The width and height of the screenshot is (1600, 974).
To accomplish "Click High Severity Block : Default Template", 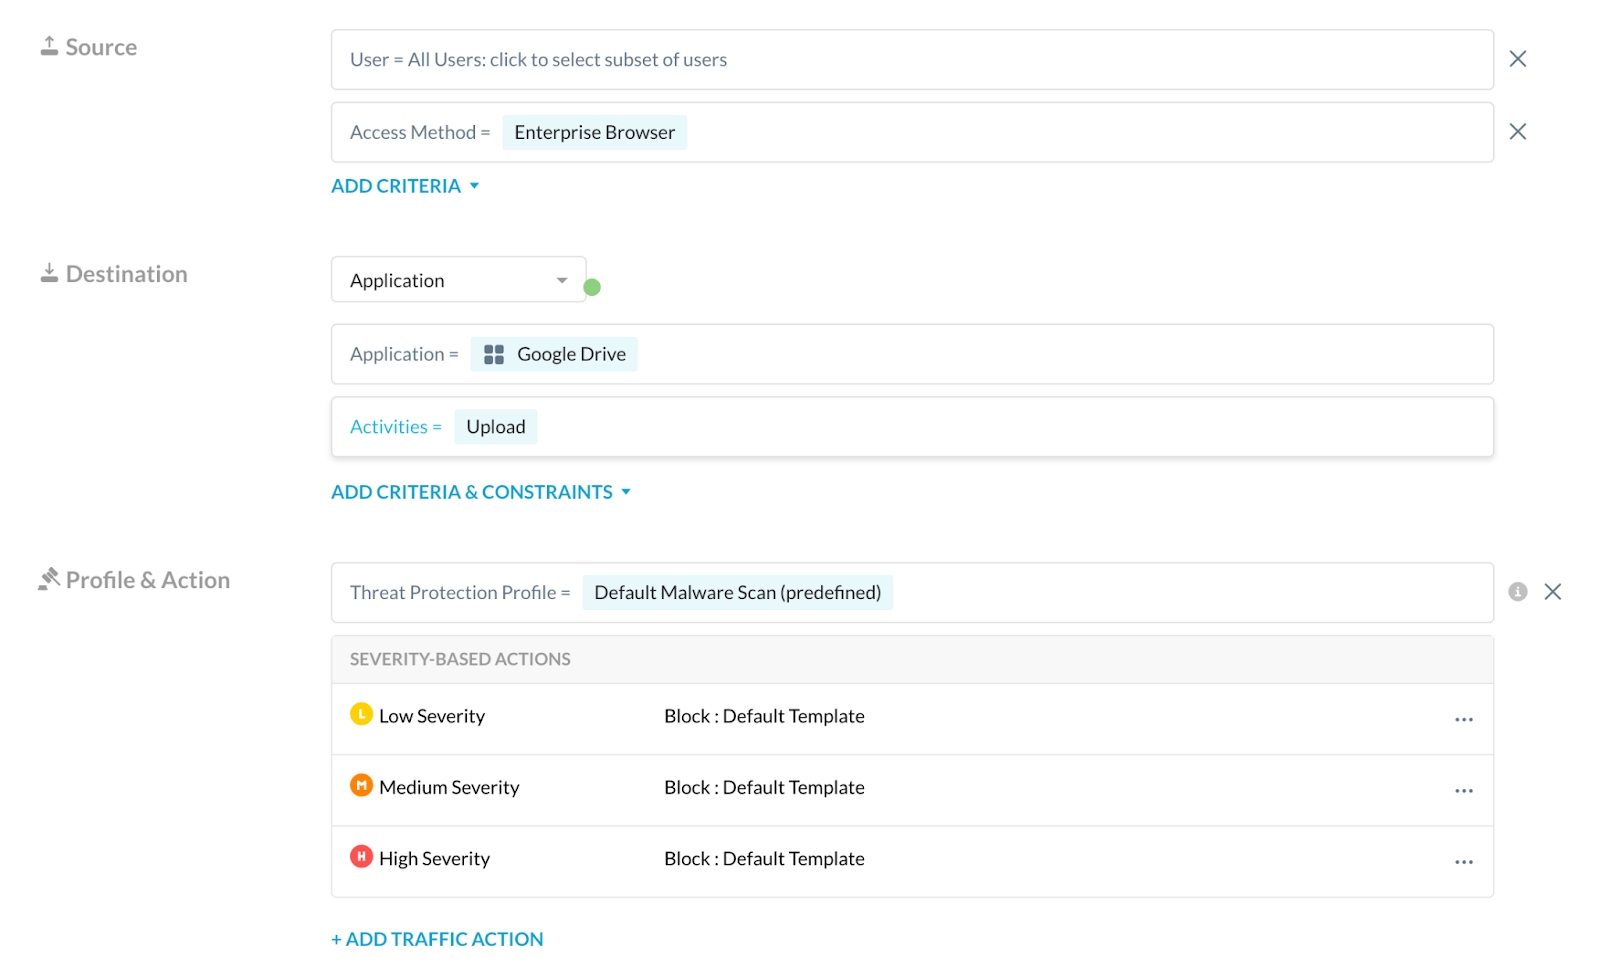I will [764, 858].
